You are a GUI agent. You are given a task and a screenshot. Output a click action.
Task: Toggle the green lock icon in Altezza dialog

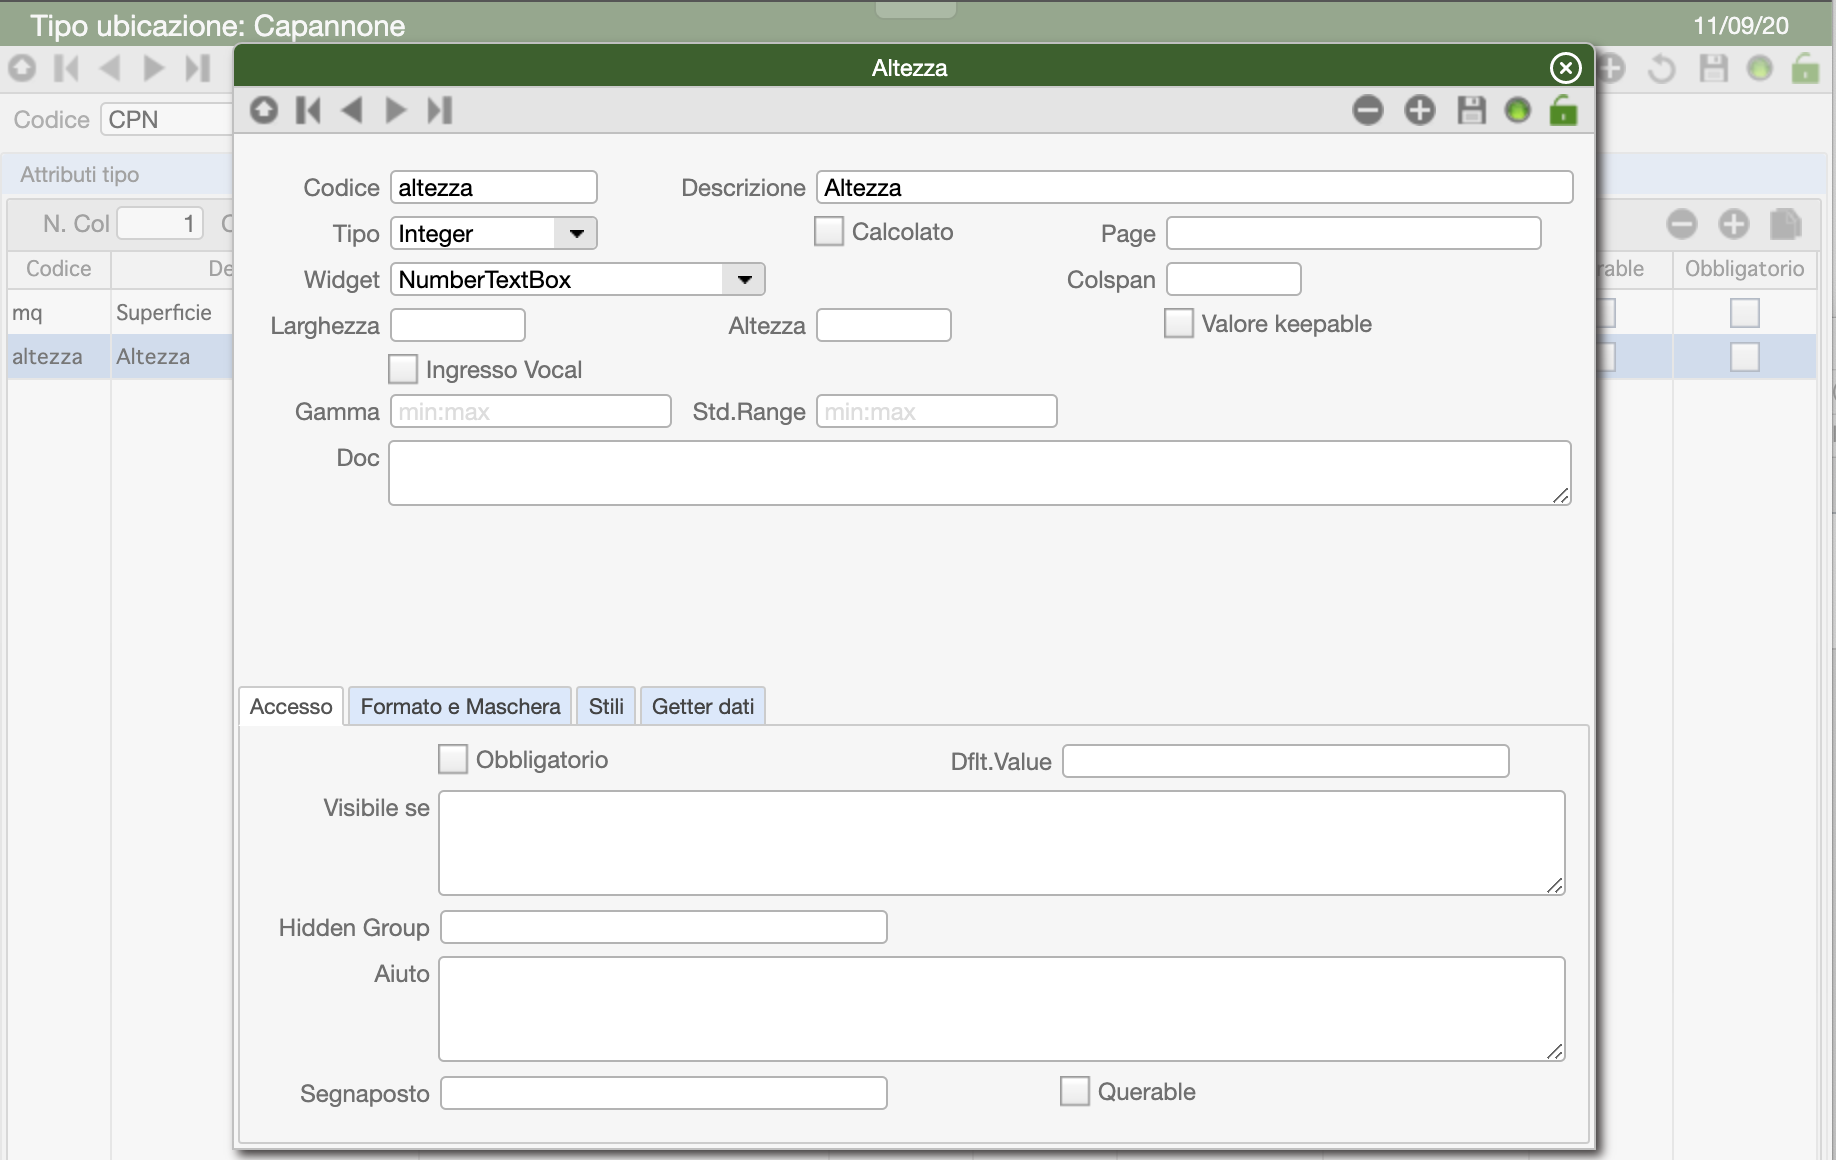click(1564, 110)
